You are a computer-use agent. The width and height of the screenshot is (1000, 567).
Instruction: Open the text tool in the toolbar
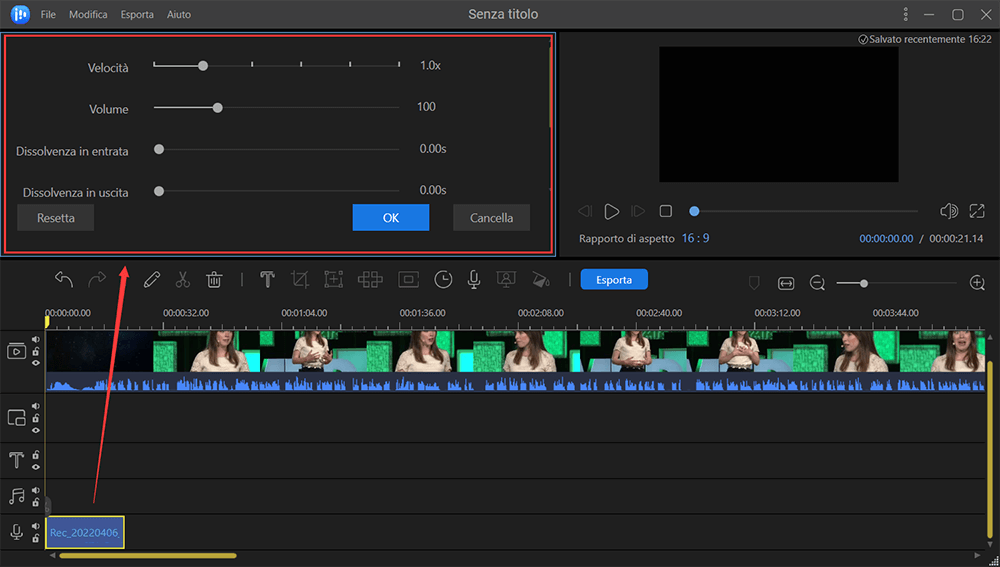click(267, 280)
